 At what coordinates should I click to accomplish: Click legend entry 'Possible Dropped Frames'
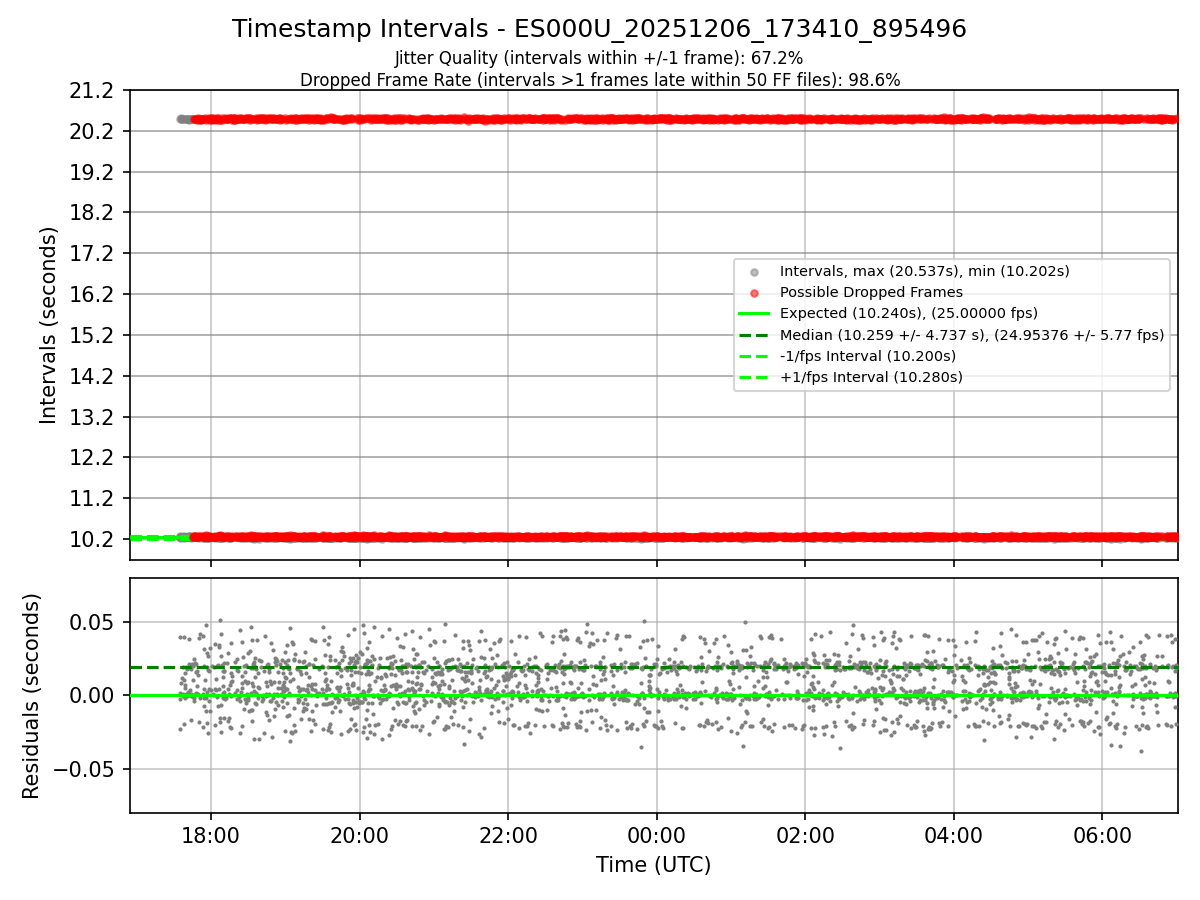871,292
